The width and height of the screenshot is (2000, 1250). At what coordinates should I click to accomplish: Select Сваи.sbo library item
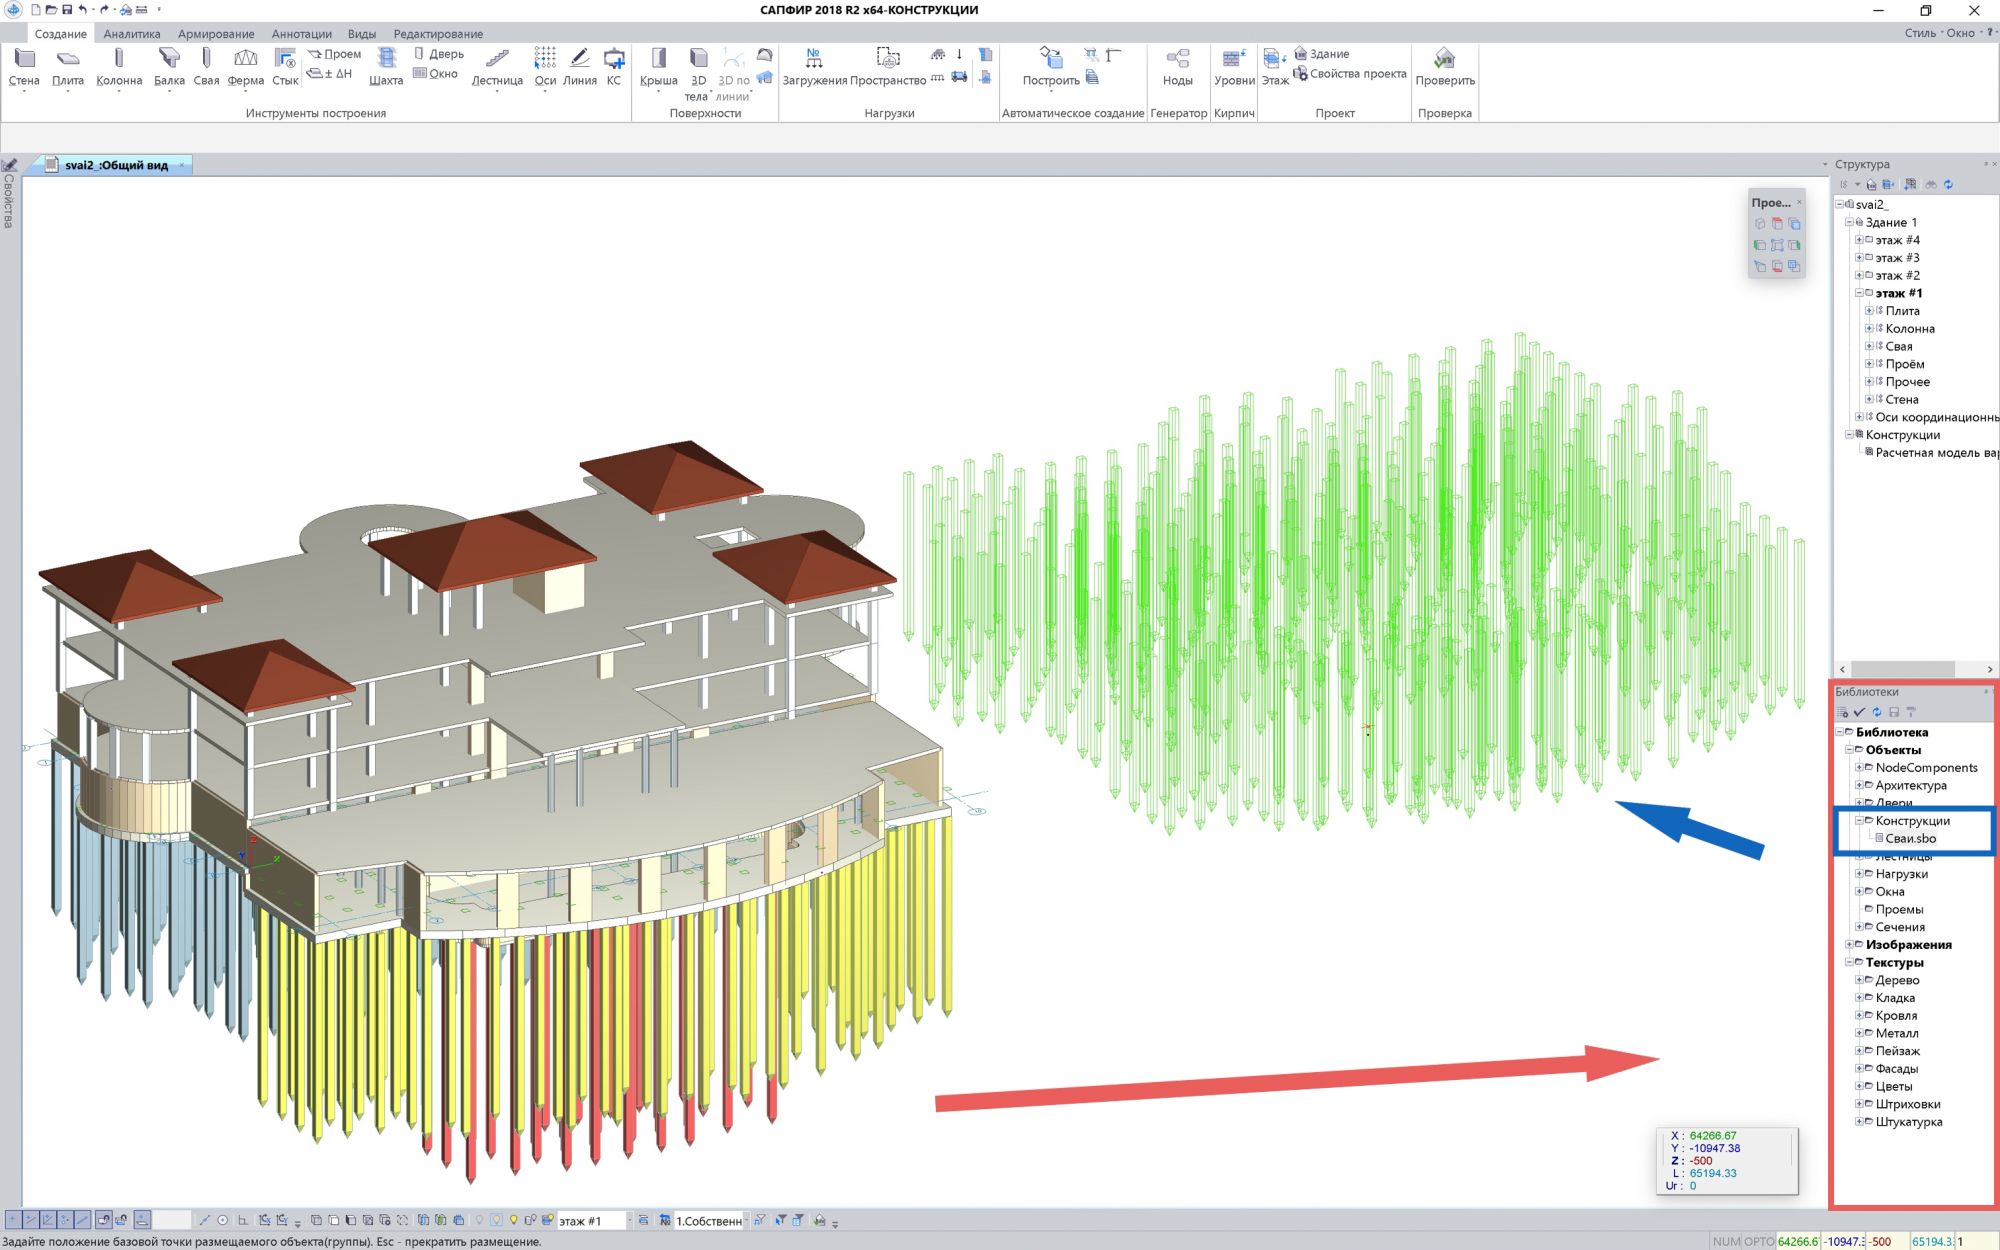pos(1910,838)
